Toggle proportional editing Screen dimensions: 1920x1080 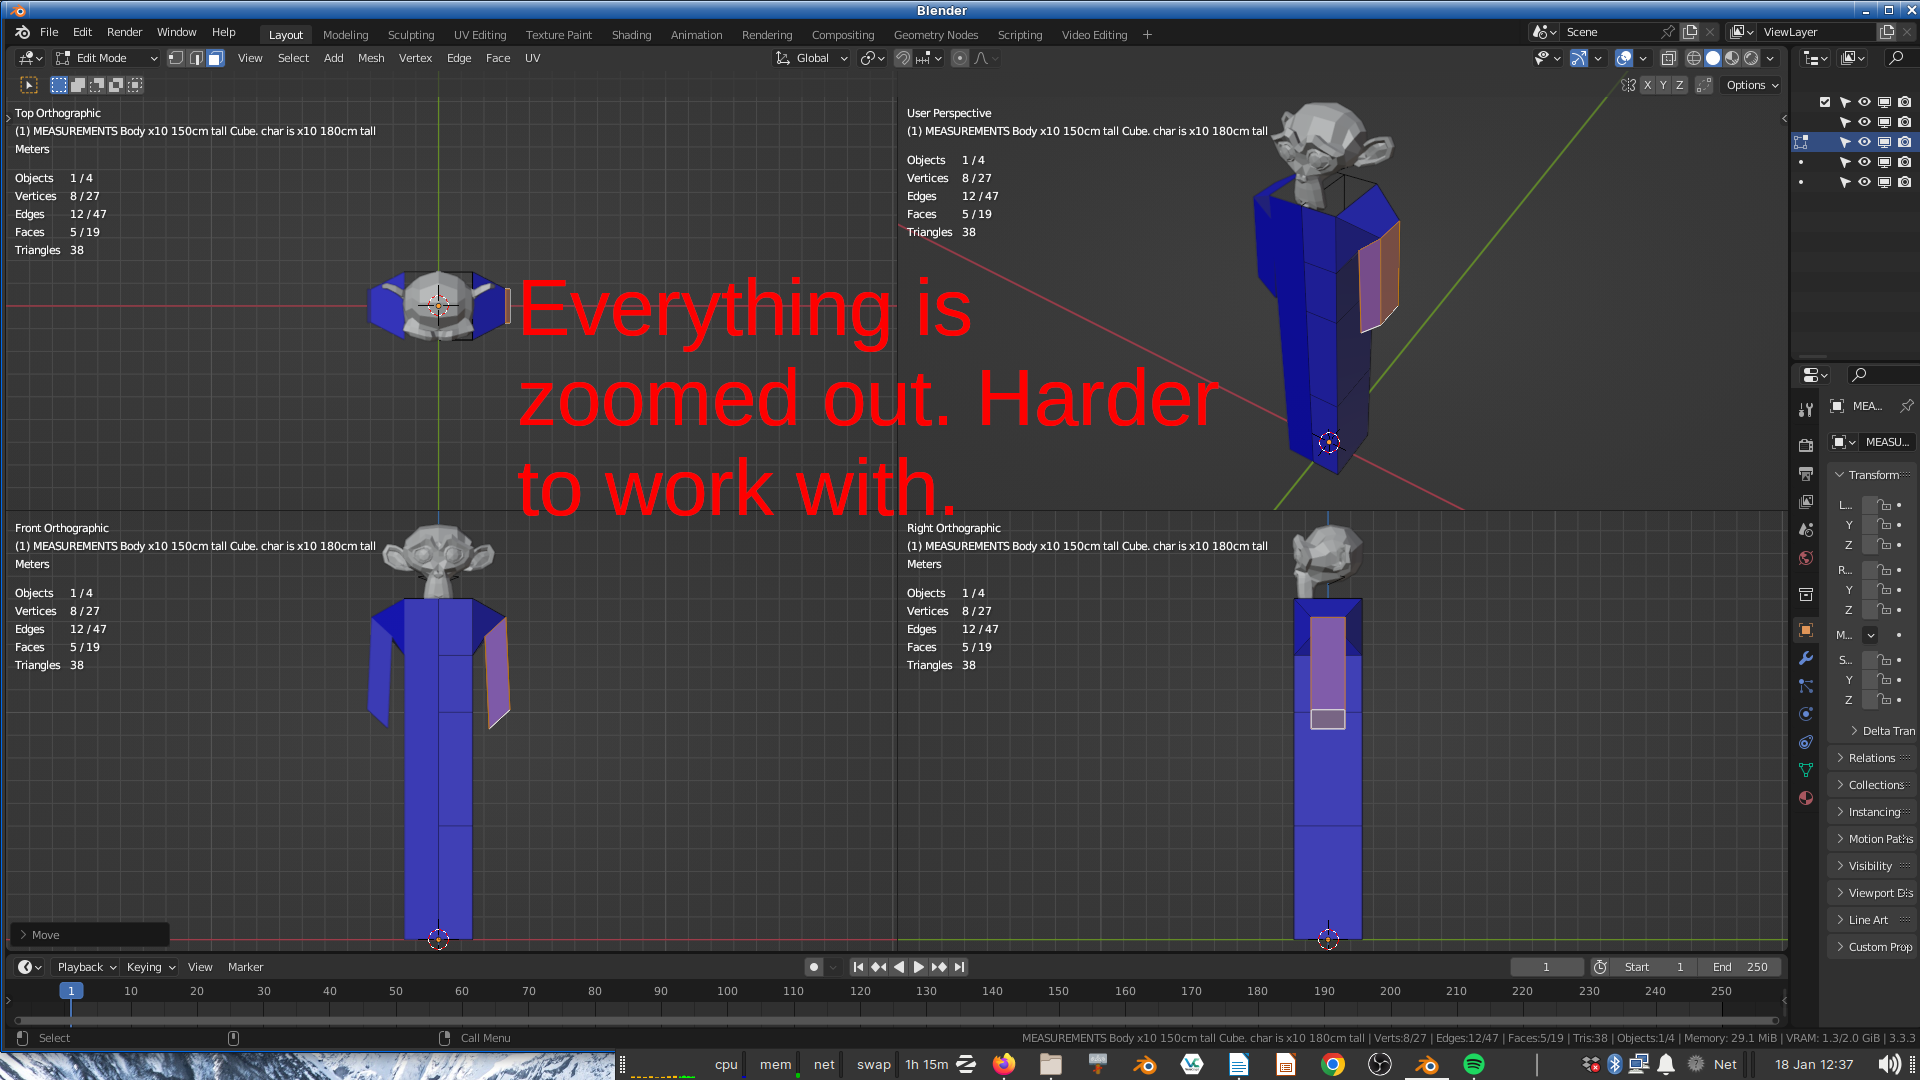pyautogui.click(x=960, y=58)
